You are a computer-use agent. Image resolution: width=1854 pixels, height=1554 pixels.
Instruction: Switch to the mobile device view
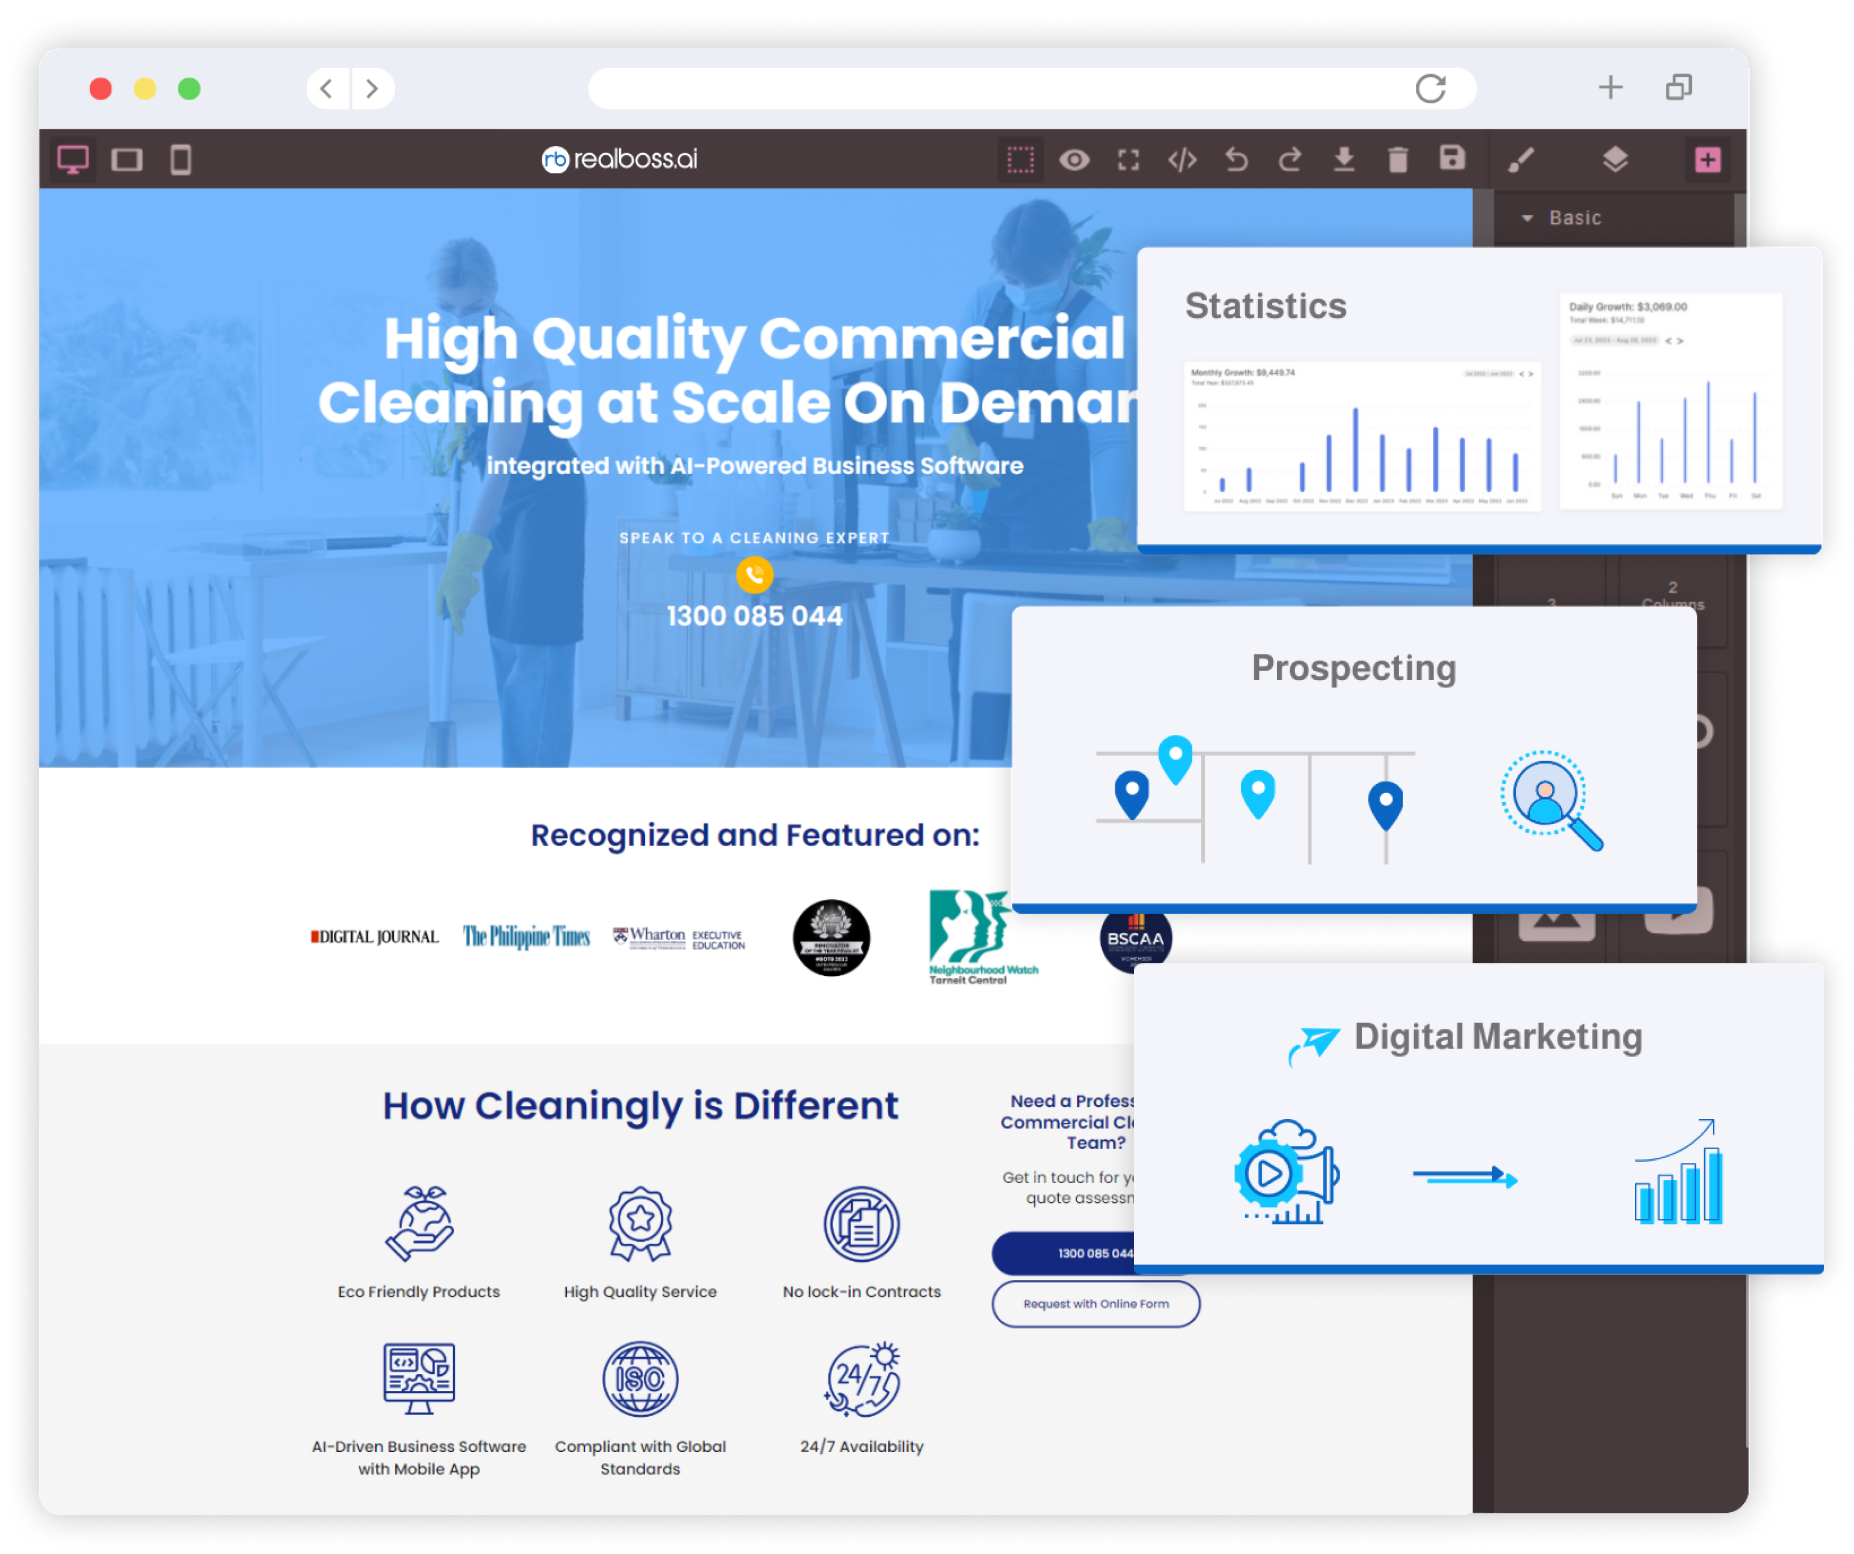point(181,160)
